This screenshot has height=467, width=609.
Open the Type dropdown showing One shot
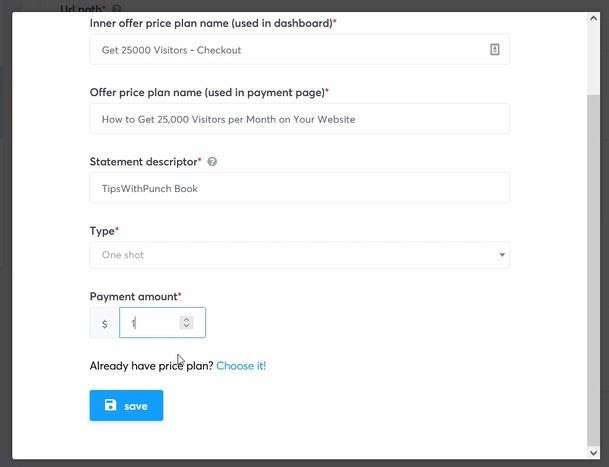tap(299, 255)
